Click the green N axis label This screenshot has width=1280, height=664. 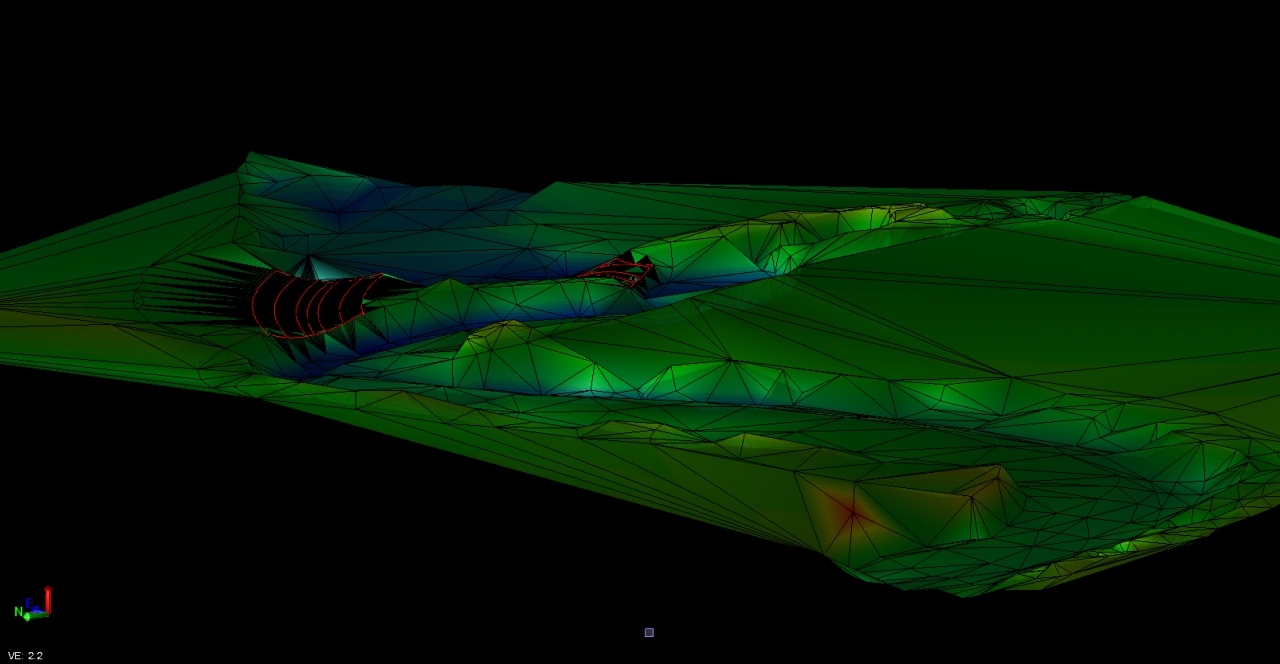click(x=18, y=611)
